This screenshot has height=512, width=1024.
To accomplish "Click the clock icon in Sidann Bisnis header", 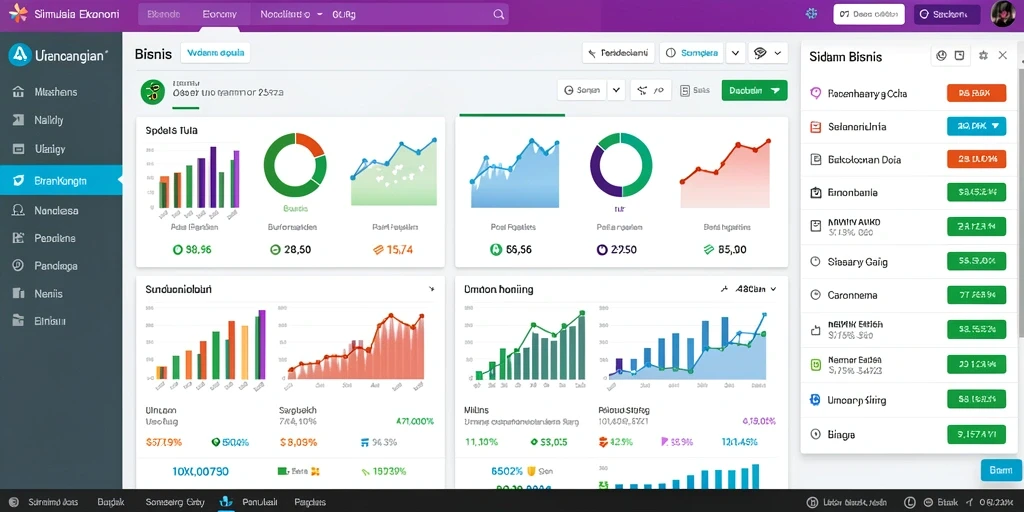I will click(941, 56).
